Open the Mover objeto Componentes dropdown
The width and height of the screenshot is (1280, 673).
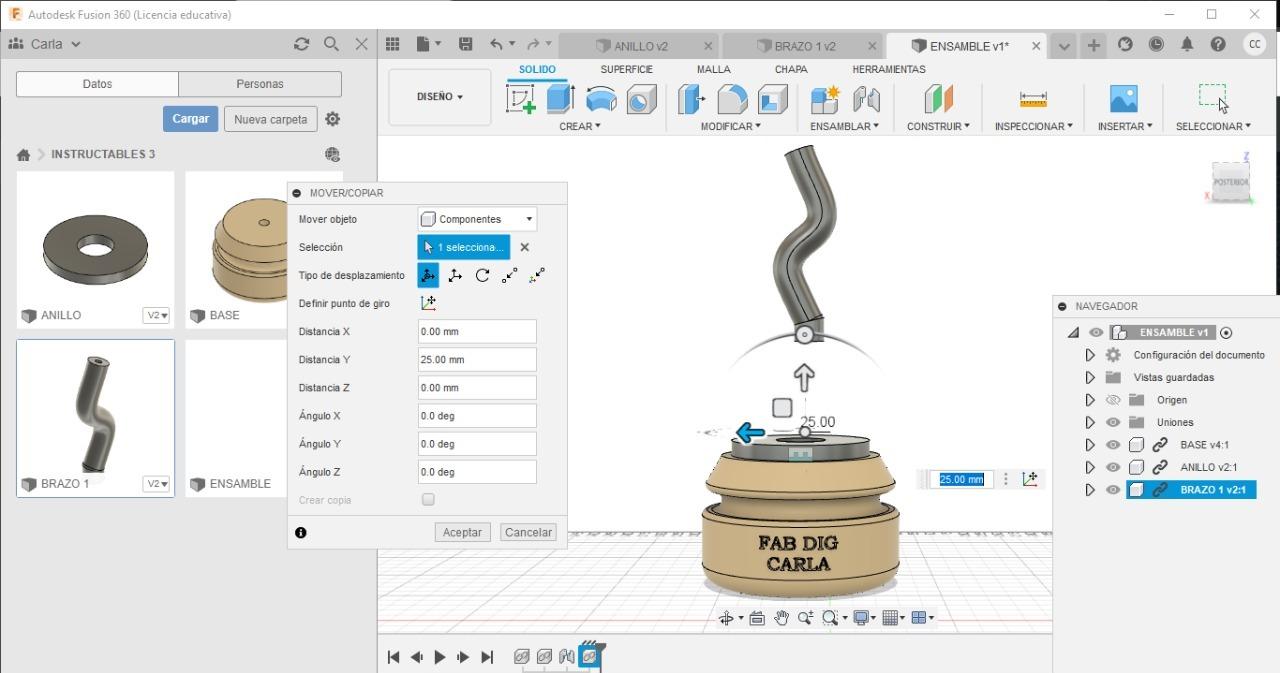(477, 219)
